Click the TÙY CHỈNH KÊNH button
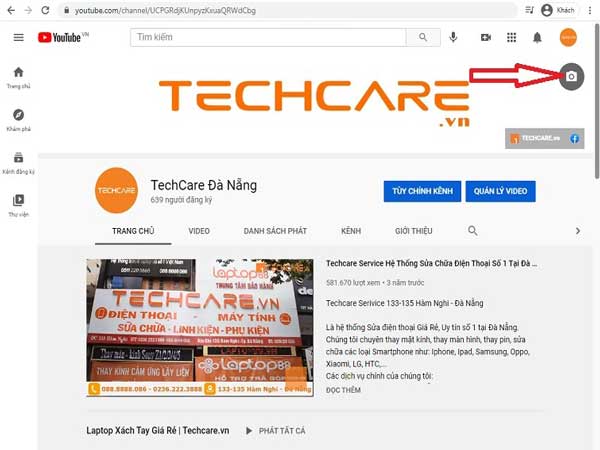 422,191
